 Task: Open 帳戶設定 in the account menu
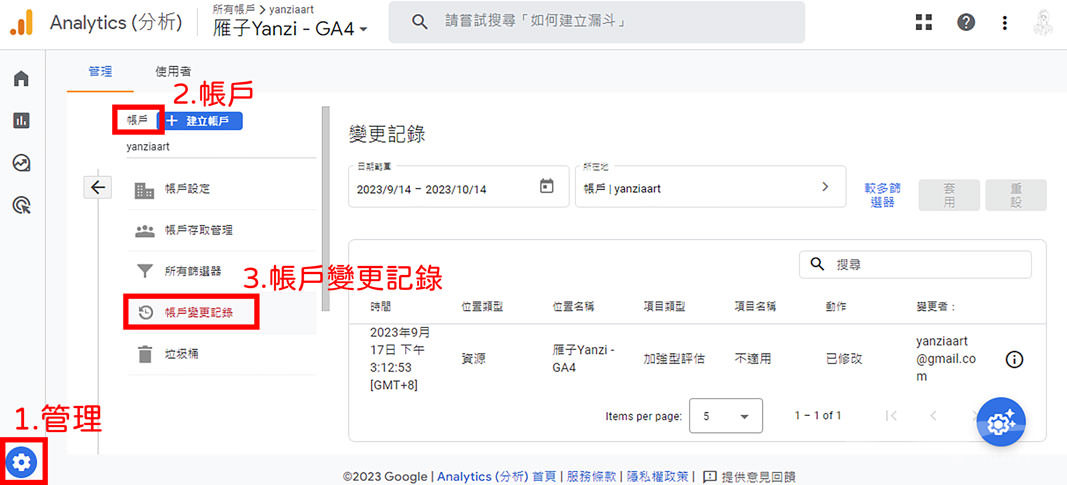click(187, 188)
